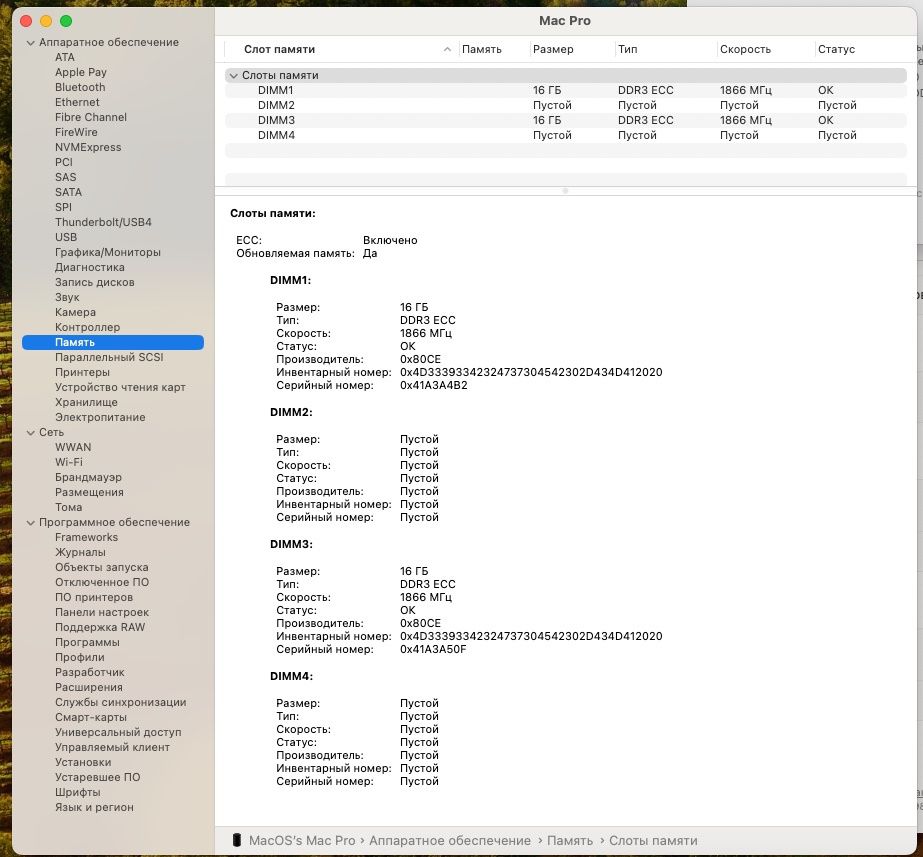Click Аппаратное обеспечение in path bar
The image size is (923, 857).
(450, 841)
